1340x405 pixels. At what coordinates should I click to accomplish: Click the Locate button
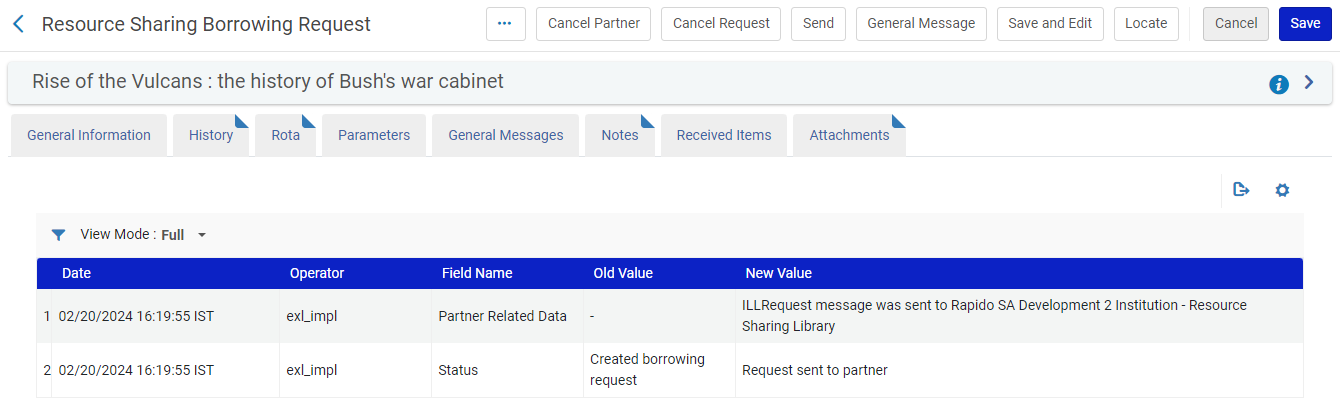tap(1146, 24)
